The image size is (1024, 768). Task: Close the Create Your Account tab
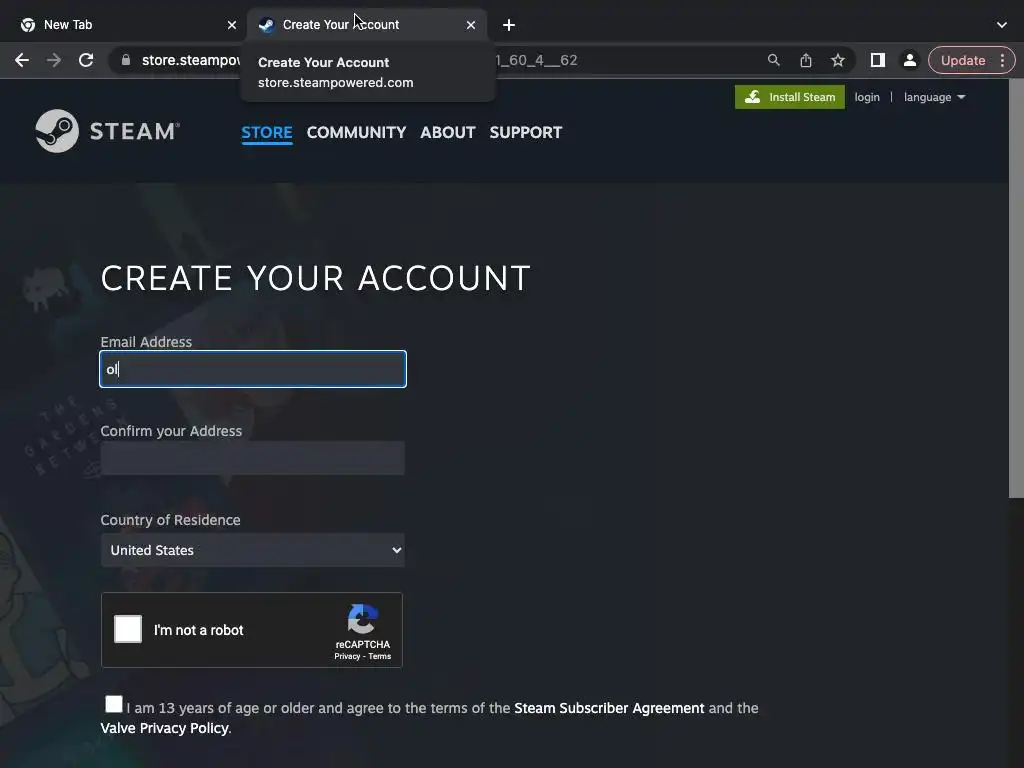pos(471,25)
